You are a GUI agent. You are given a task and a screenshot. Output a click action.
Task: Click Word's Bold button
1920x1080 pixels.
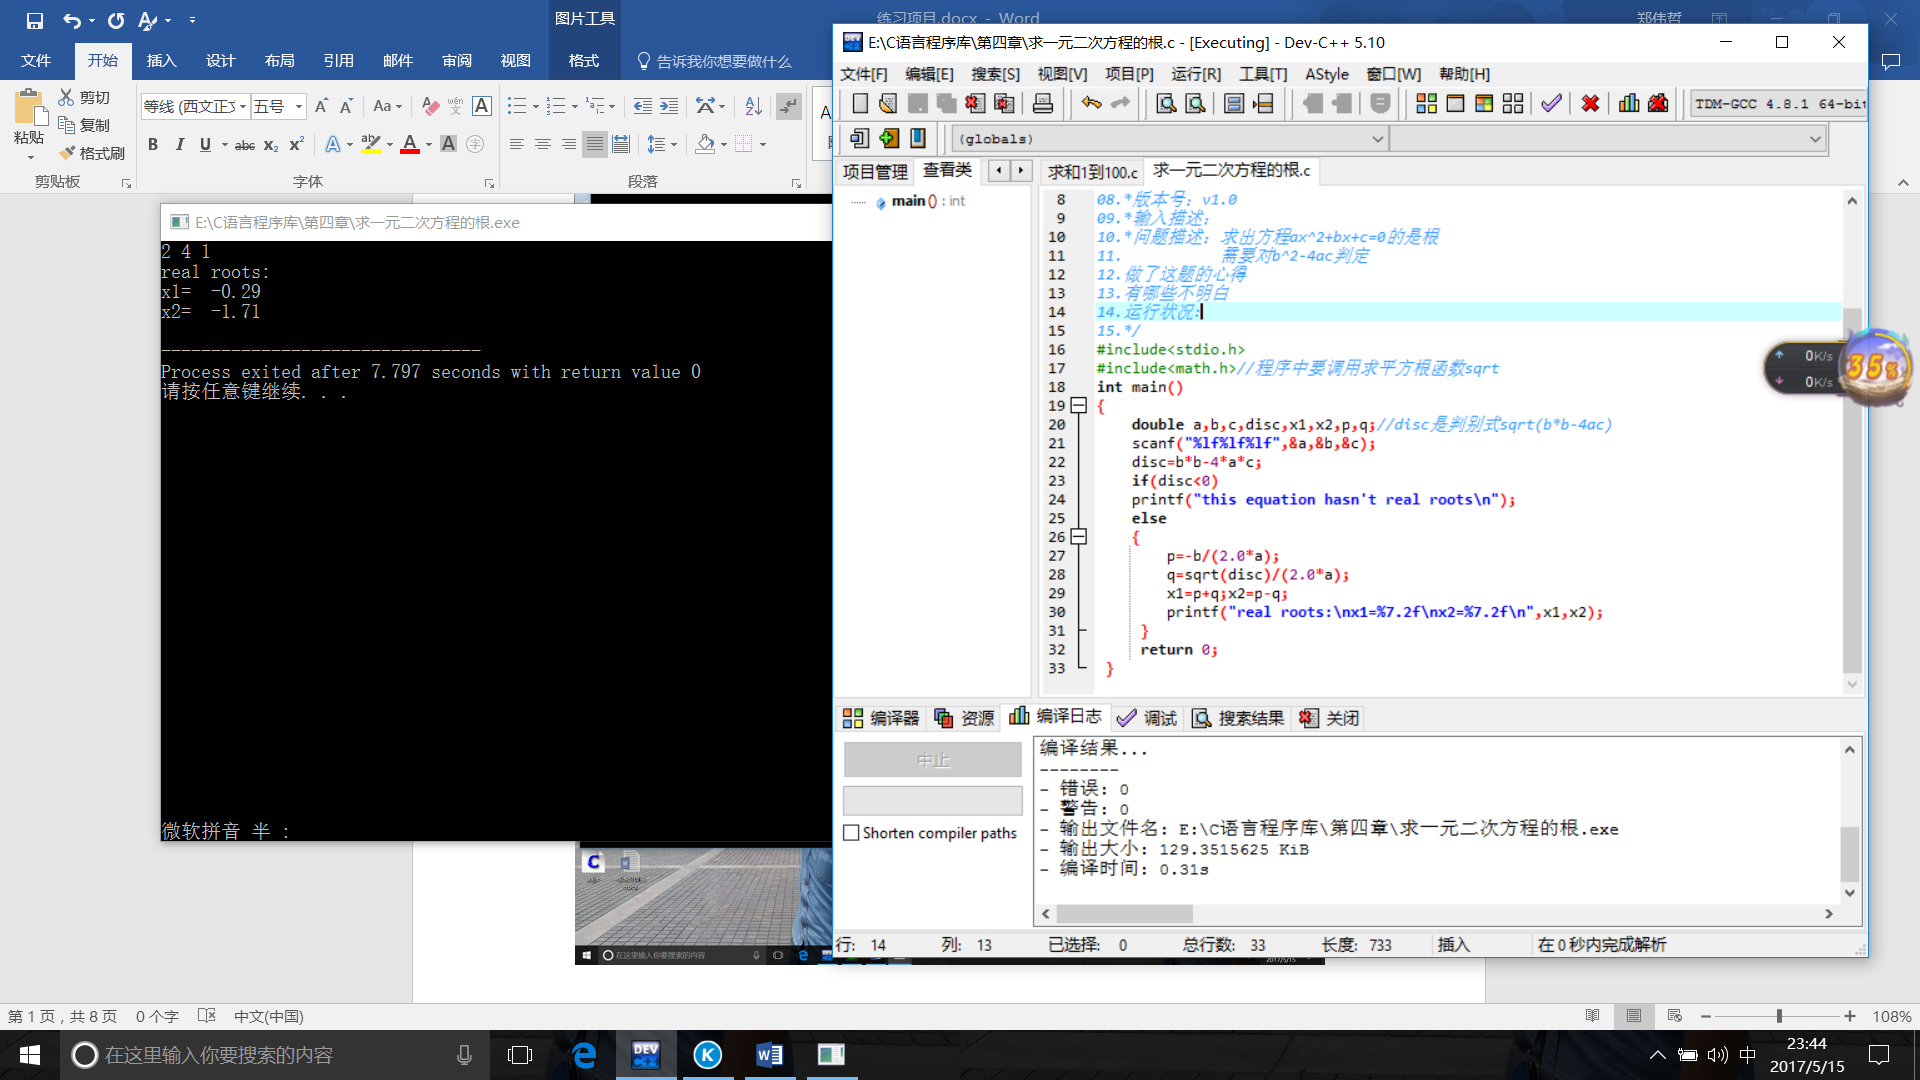click(153, 144)
